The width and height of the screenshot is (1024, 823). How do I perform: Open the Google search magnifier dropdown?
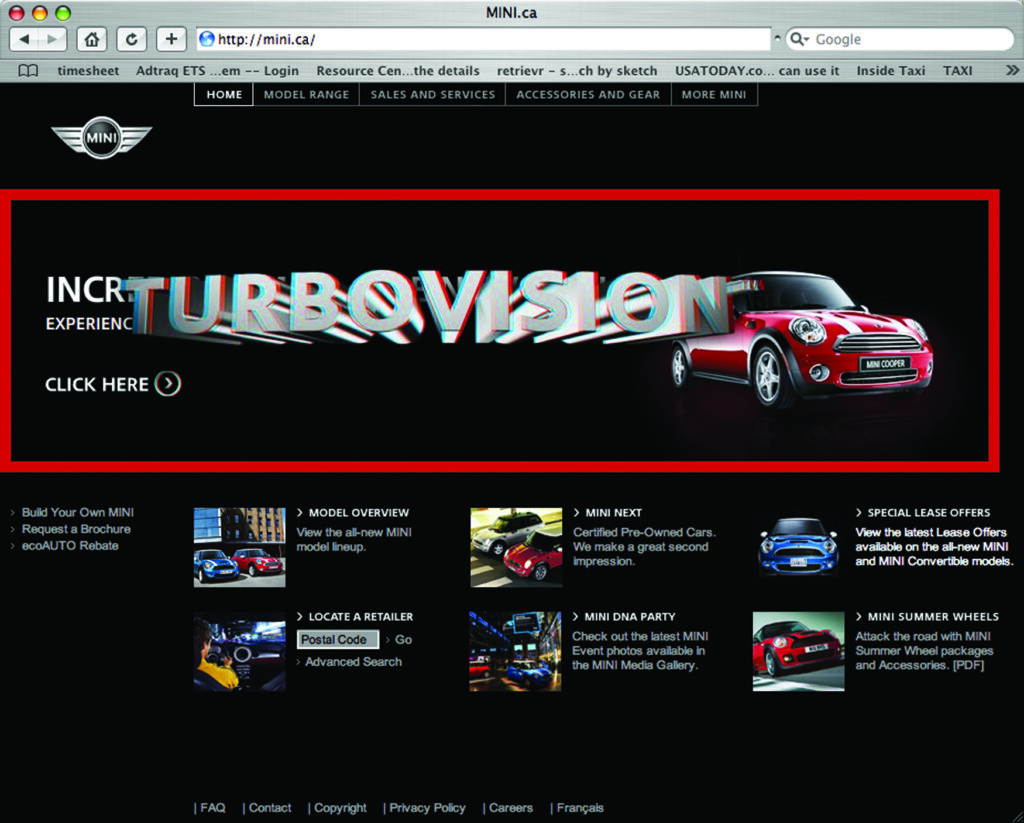tap(799, 39)
